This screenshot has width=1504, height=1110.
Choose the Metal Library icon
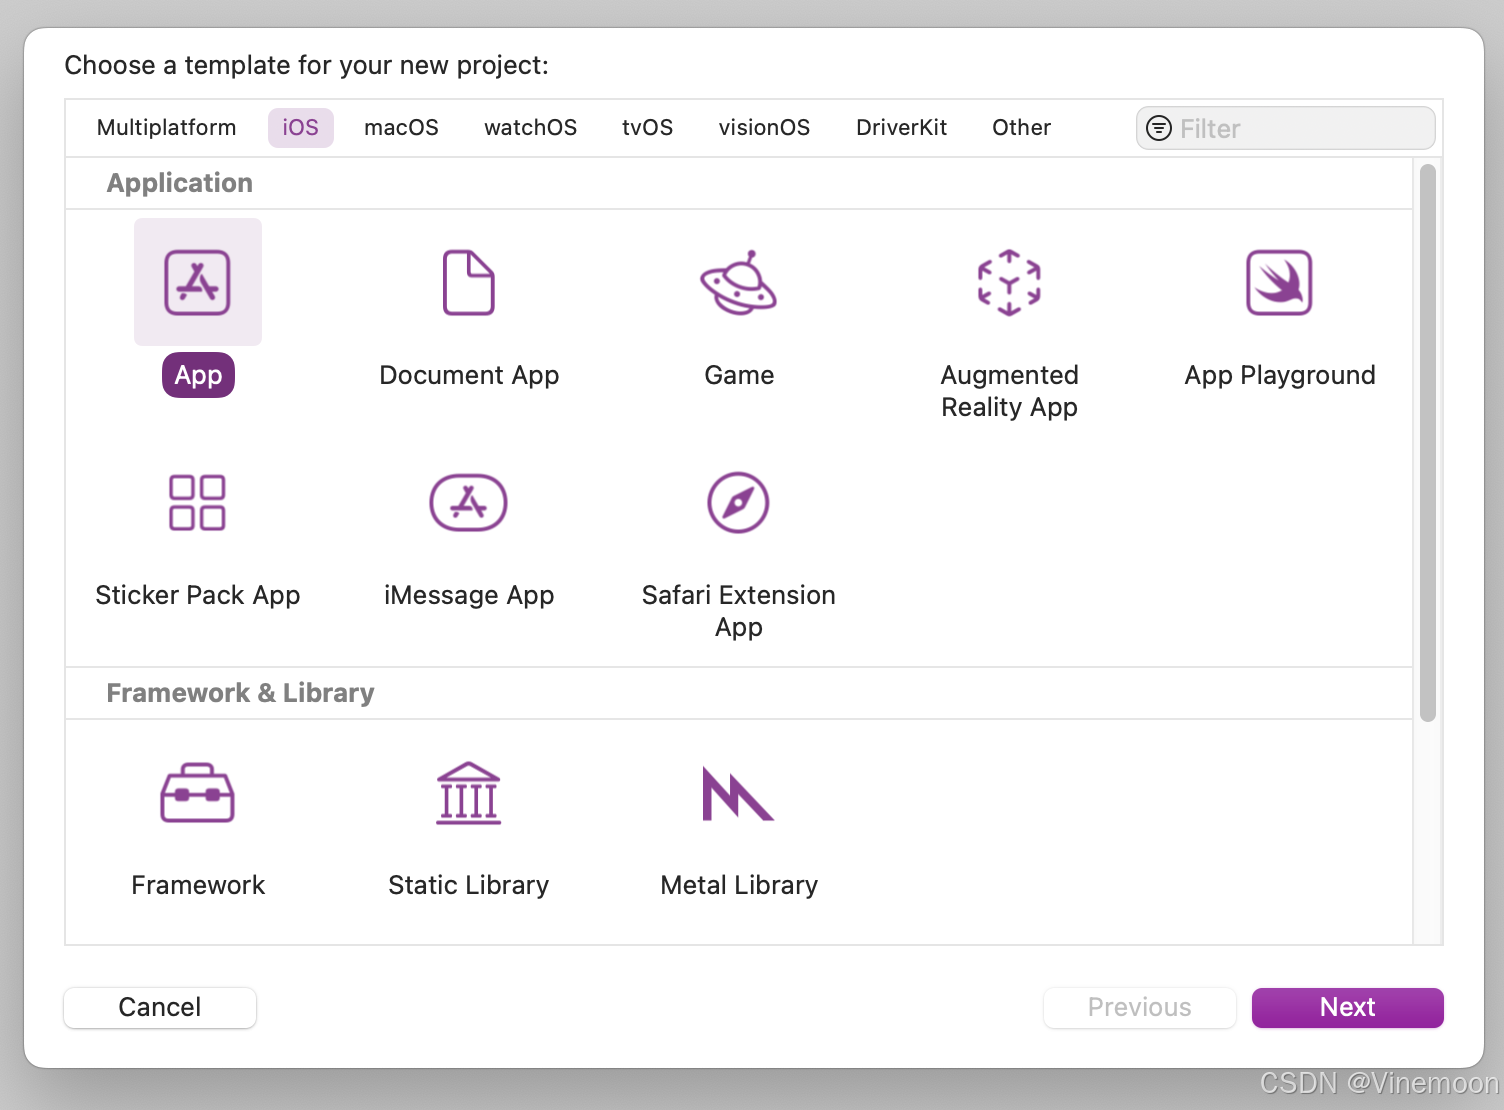pos(739,793)
